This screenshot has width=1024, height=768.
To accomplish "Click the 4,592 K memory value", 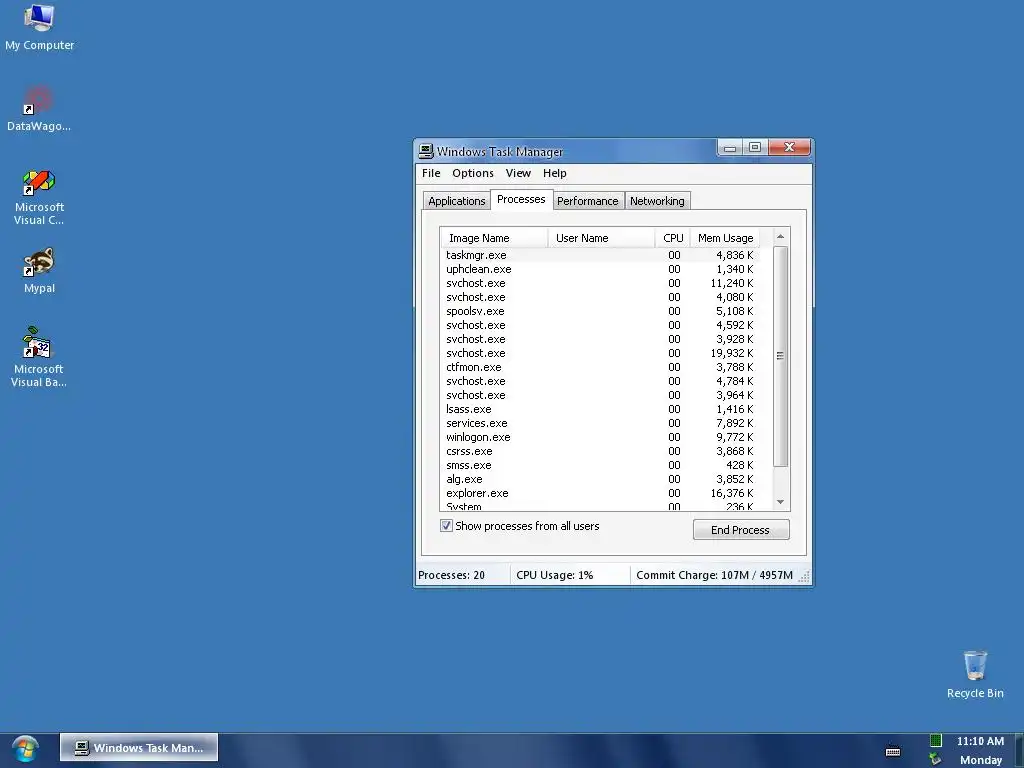I will [735, 325].
